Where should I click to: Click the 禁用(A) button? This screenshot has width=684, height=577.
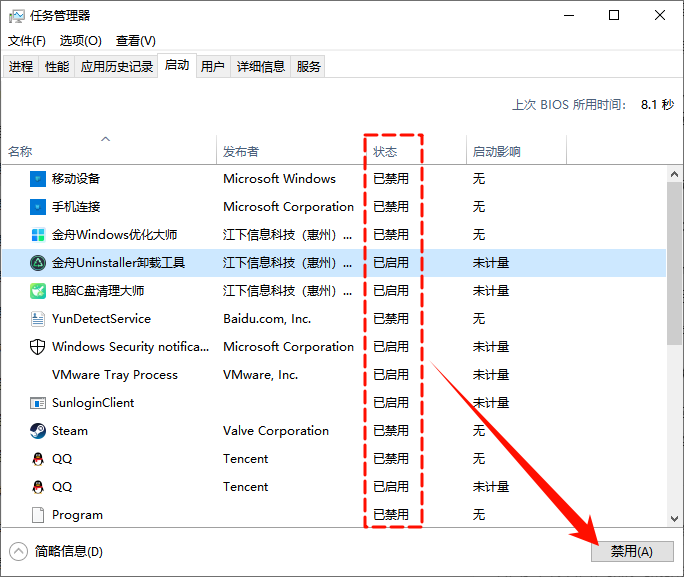pyautogui.click(x=632, y=551)
